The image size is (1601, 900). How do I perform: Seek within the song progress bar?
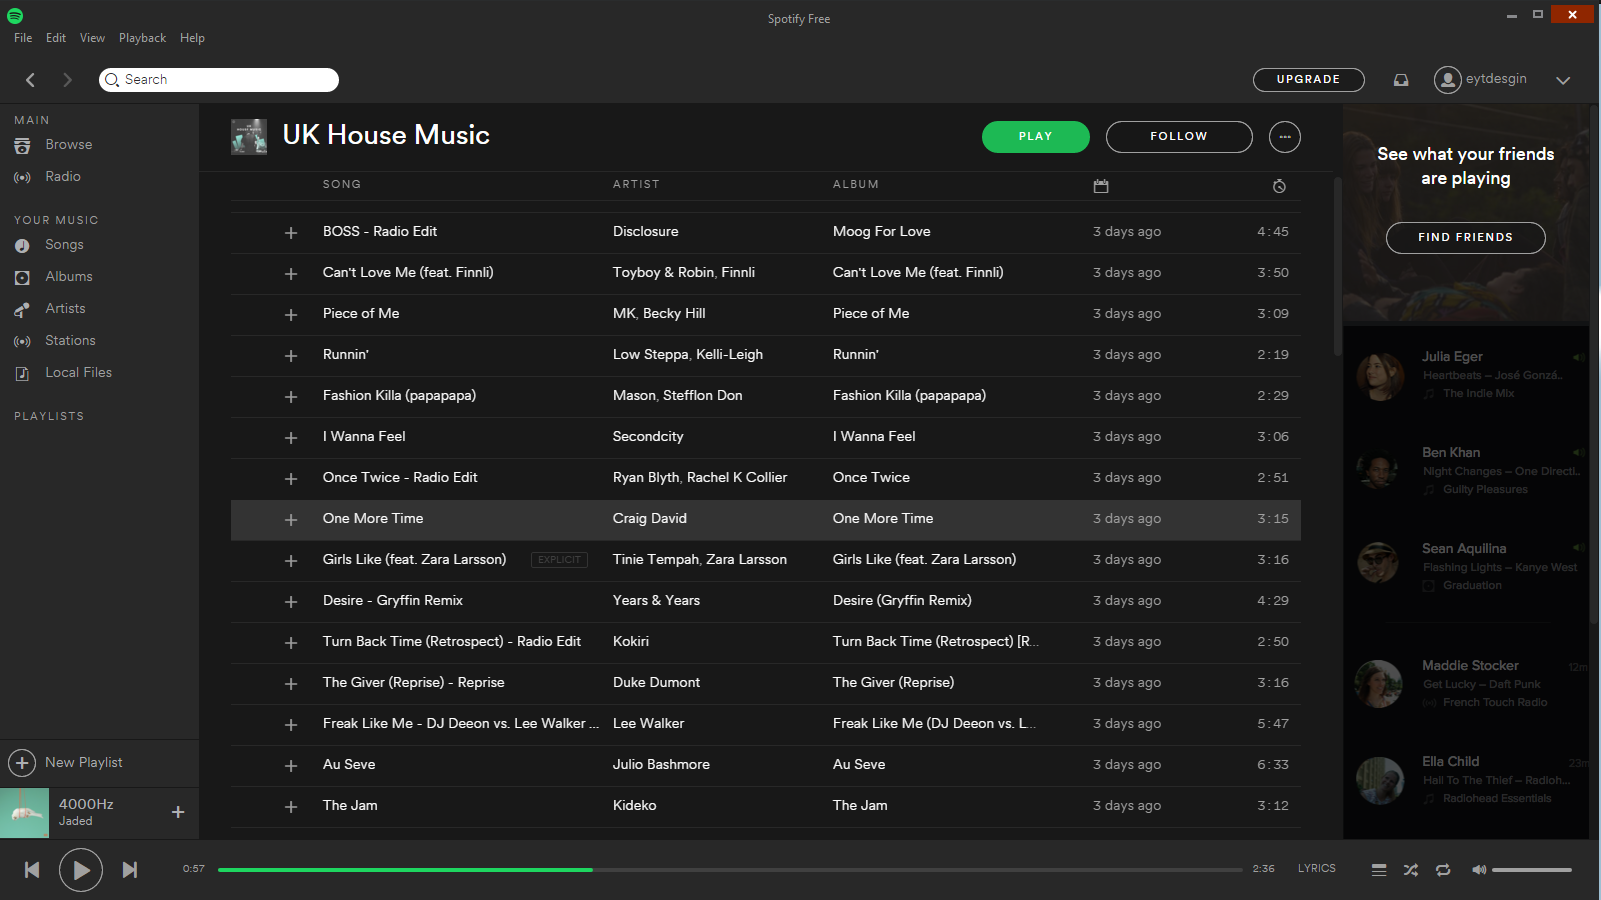click(x=730, y=870)
